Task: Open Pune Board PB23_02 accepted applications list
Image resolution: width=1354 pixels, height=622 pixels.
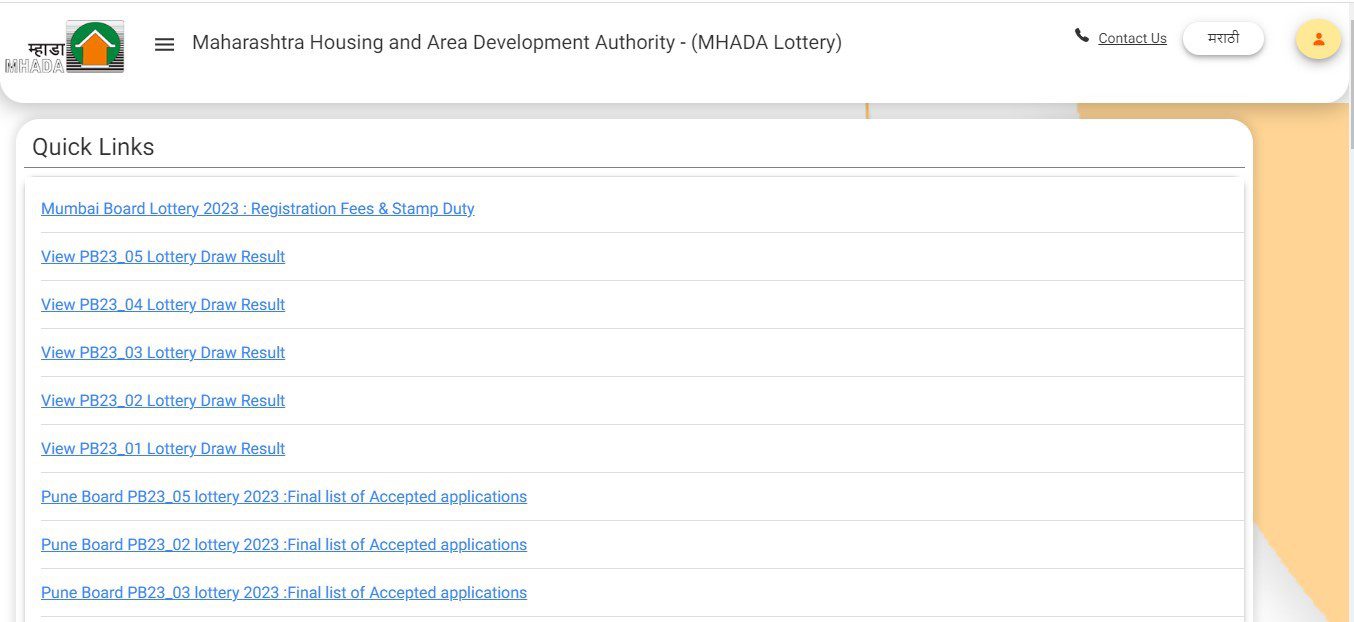Action: [284, 544]
